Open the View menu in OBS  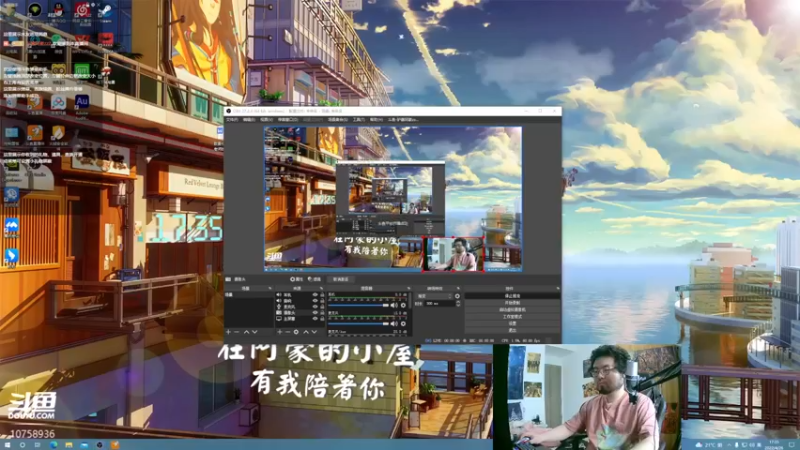266,119
